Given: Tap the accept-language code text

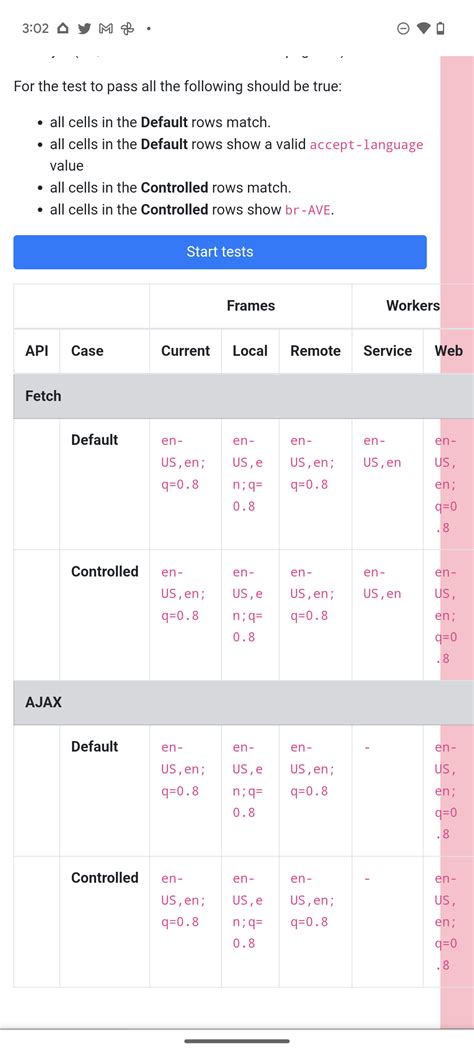Looking at the screenshot, I should click(x=367, y=144).
